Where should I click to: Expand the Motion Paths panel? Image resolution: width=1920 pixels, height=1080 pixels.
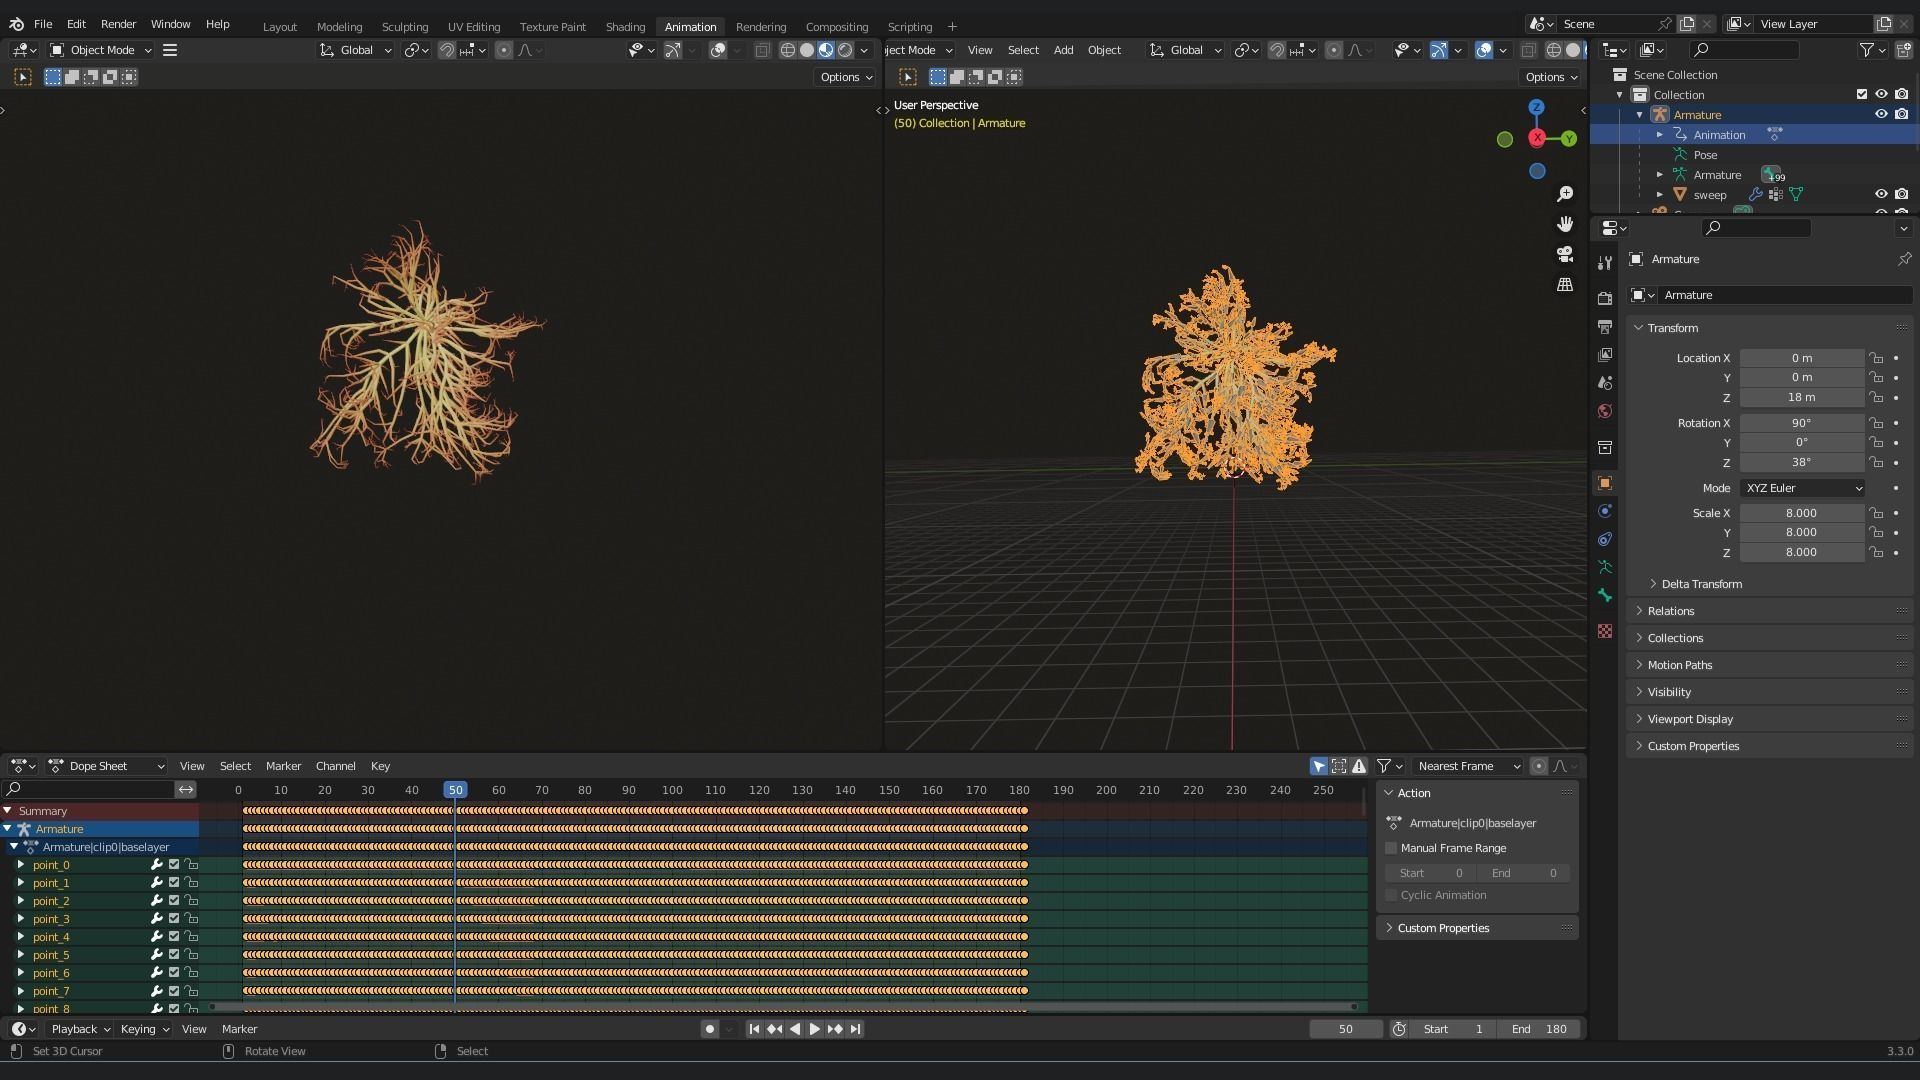point(1679,665)
